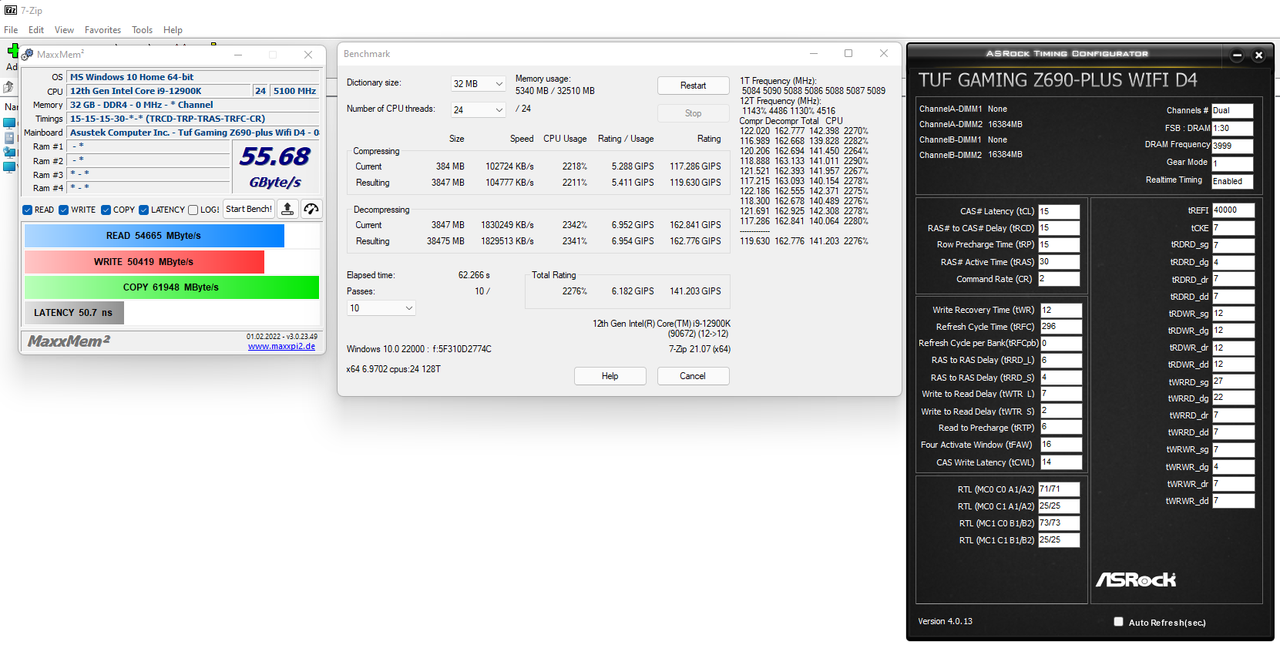Open the www.maxxpi2.de link

click(x=281, y=346)
